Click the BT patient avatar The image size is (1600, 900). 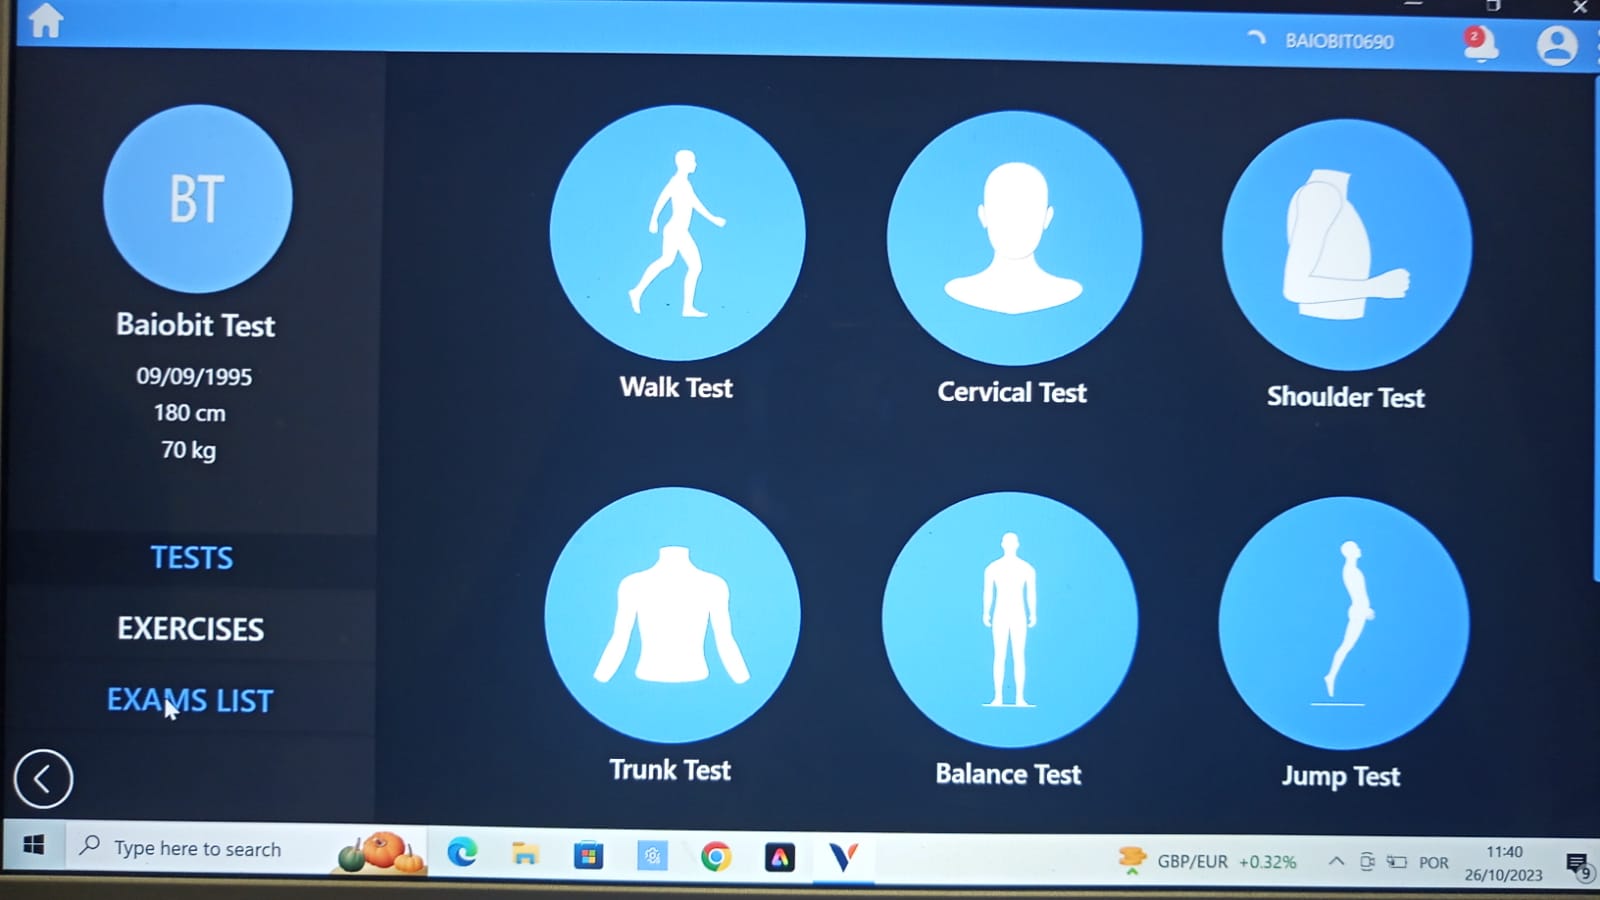click(x=197, y=199)
